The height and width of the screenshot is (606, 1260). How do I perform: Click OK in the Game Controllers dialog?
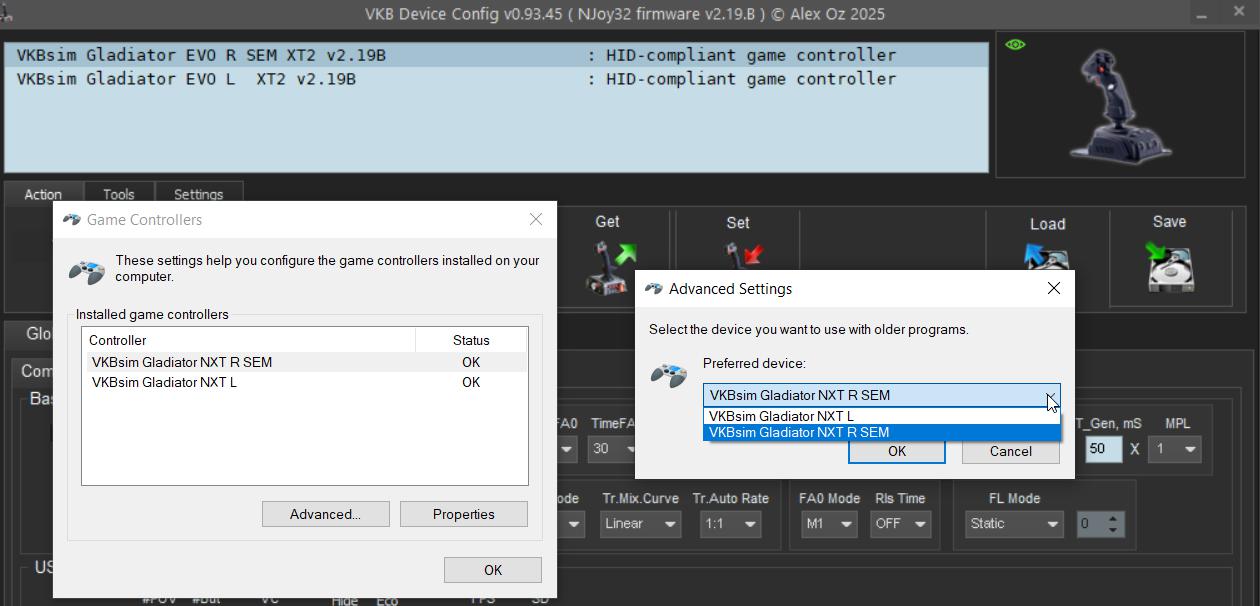pos(493,570)
